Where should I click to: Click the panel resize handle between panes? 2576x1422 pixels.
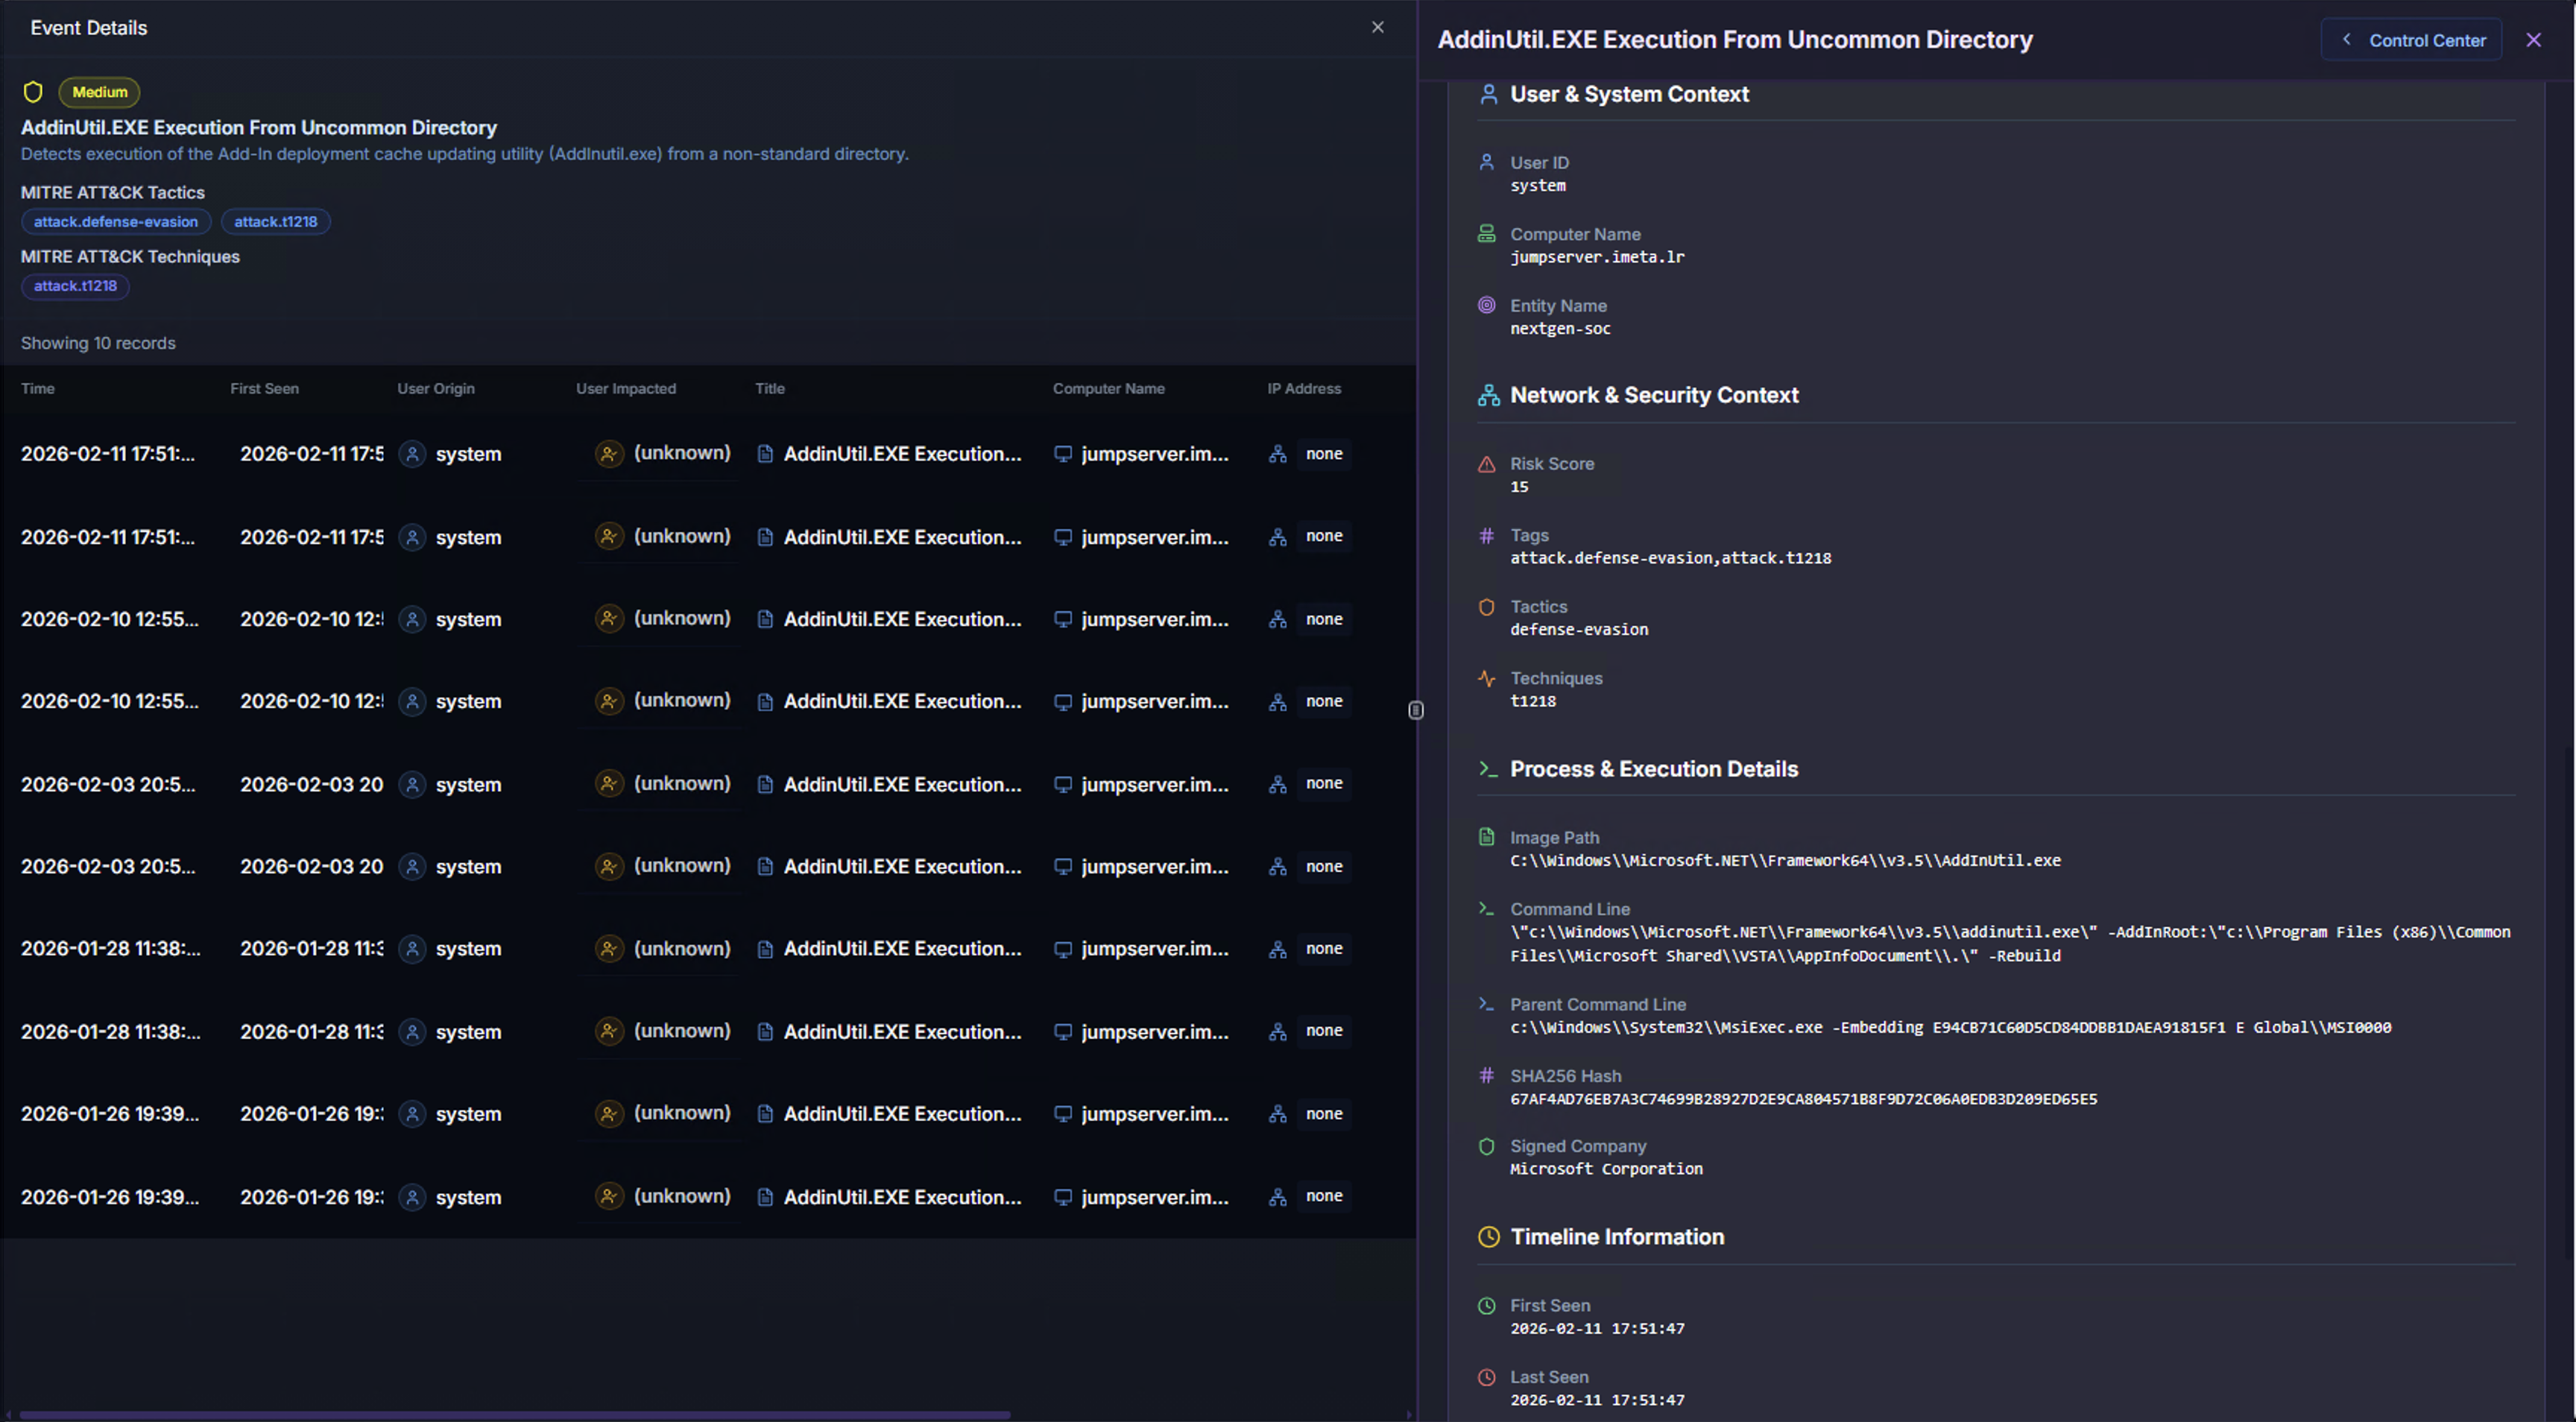pyautogui.click(x=1416, y=710)
